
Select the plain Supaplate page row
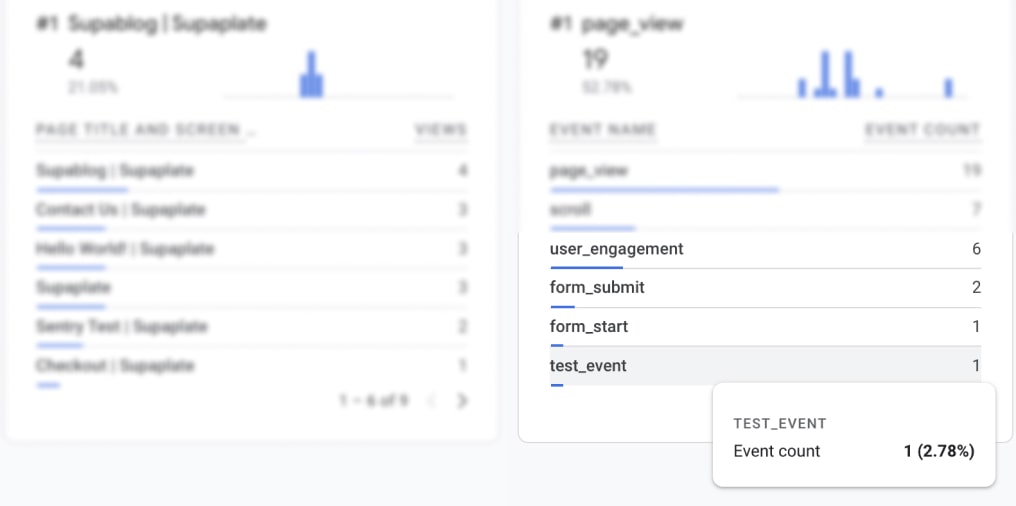(251, 288)
